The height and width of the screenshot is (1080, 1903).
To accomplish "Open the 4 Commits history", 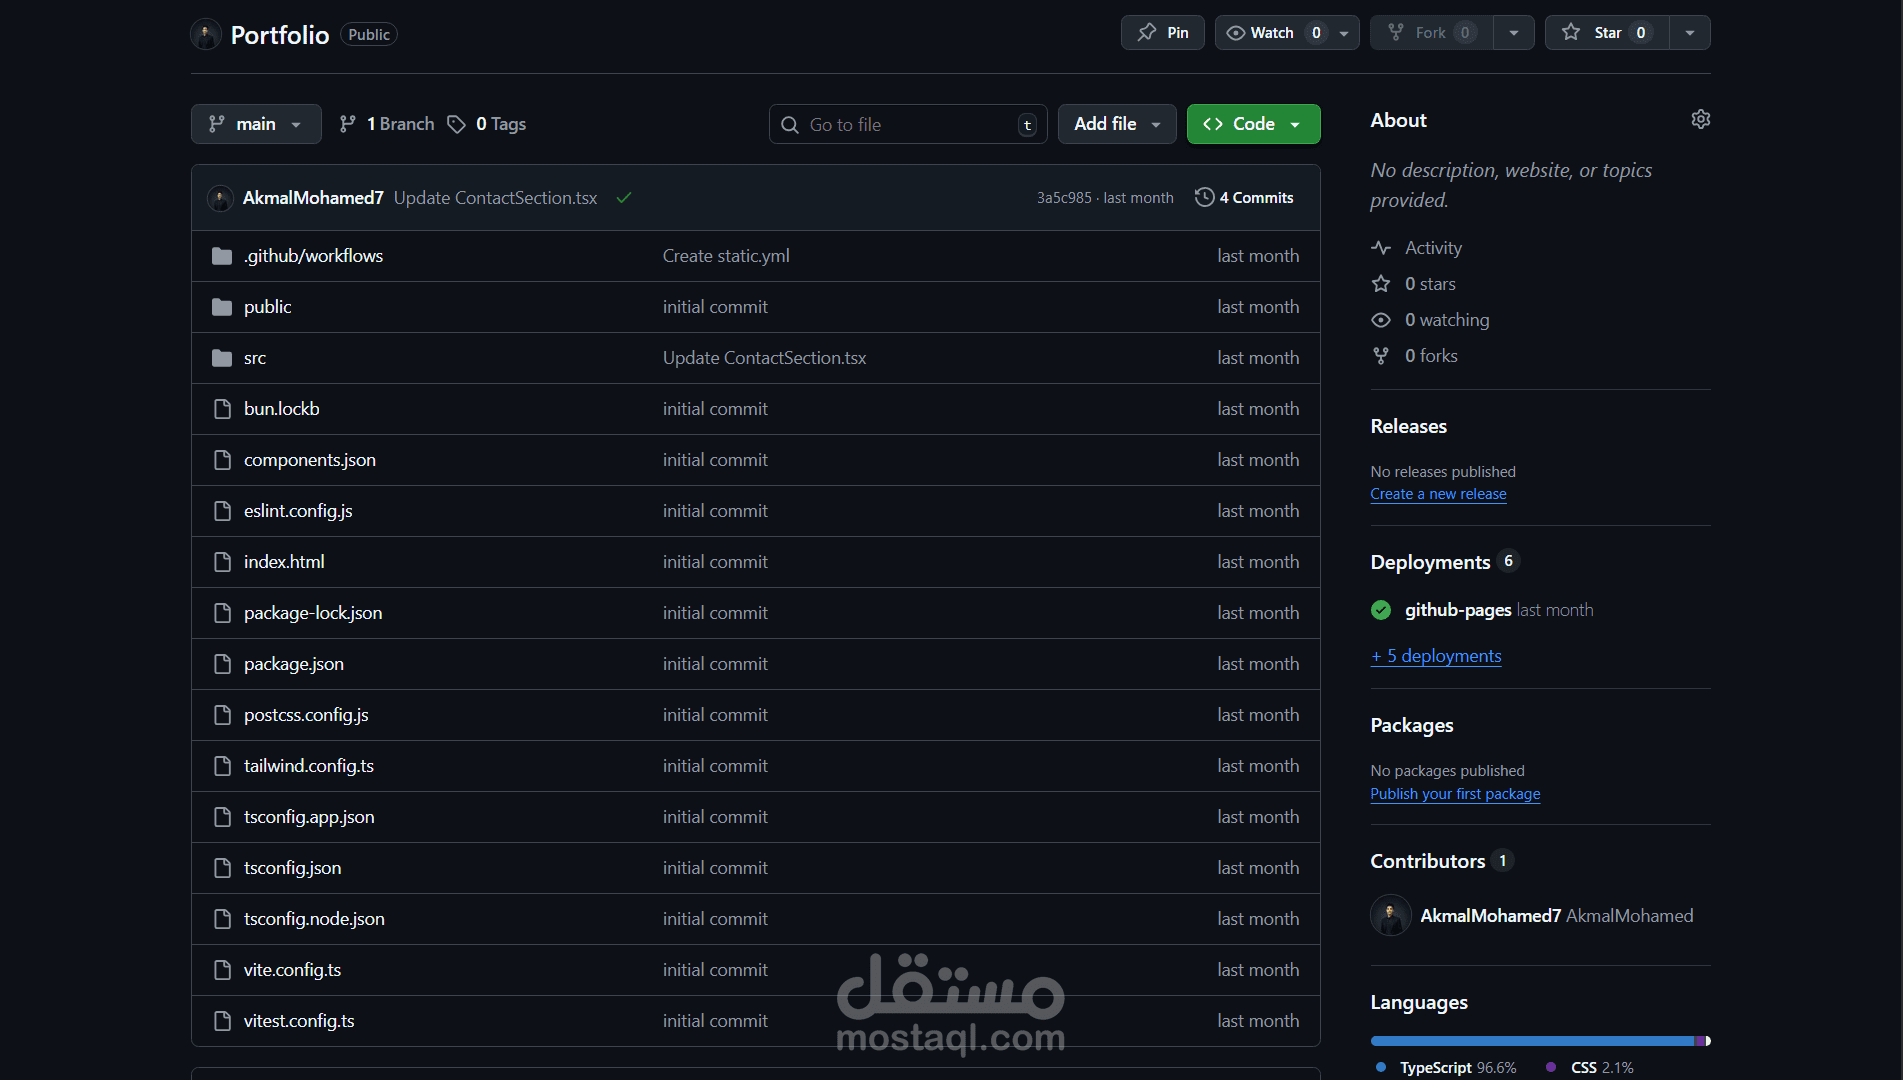I will [1245, 198].
